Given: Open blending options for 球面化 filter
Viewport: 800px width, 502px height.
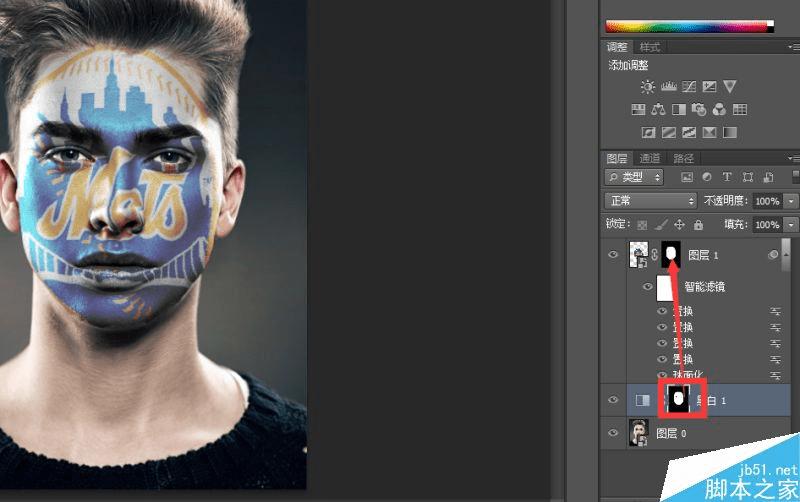Looking at the screenshot, I should pyautogui.click(x=776, y=376).
